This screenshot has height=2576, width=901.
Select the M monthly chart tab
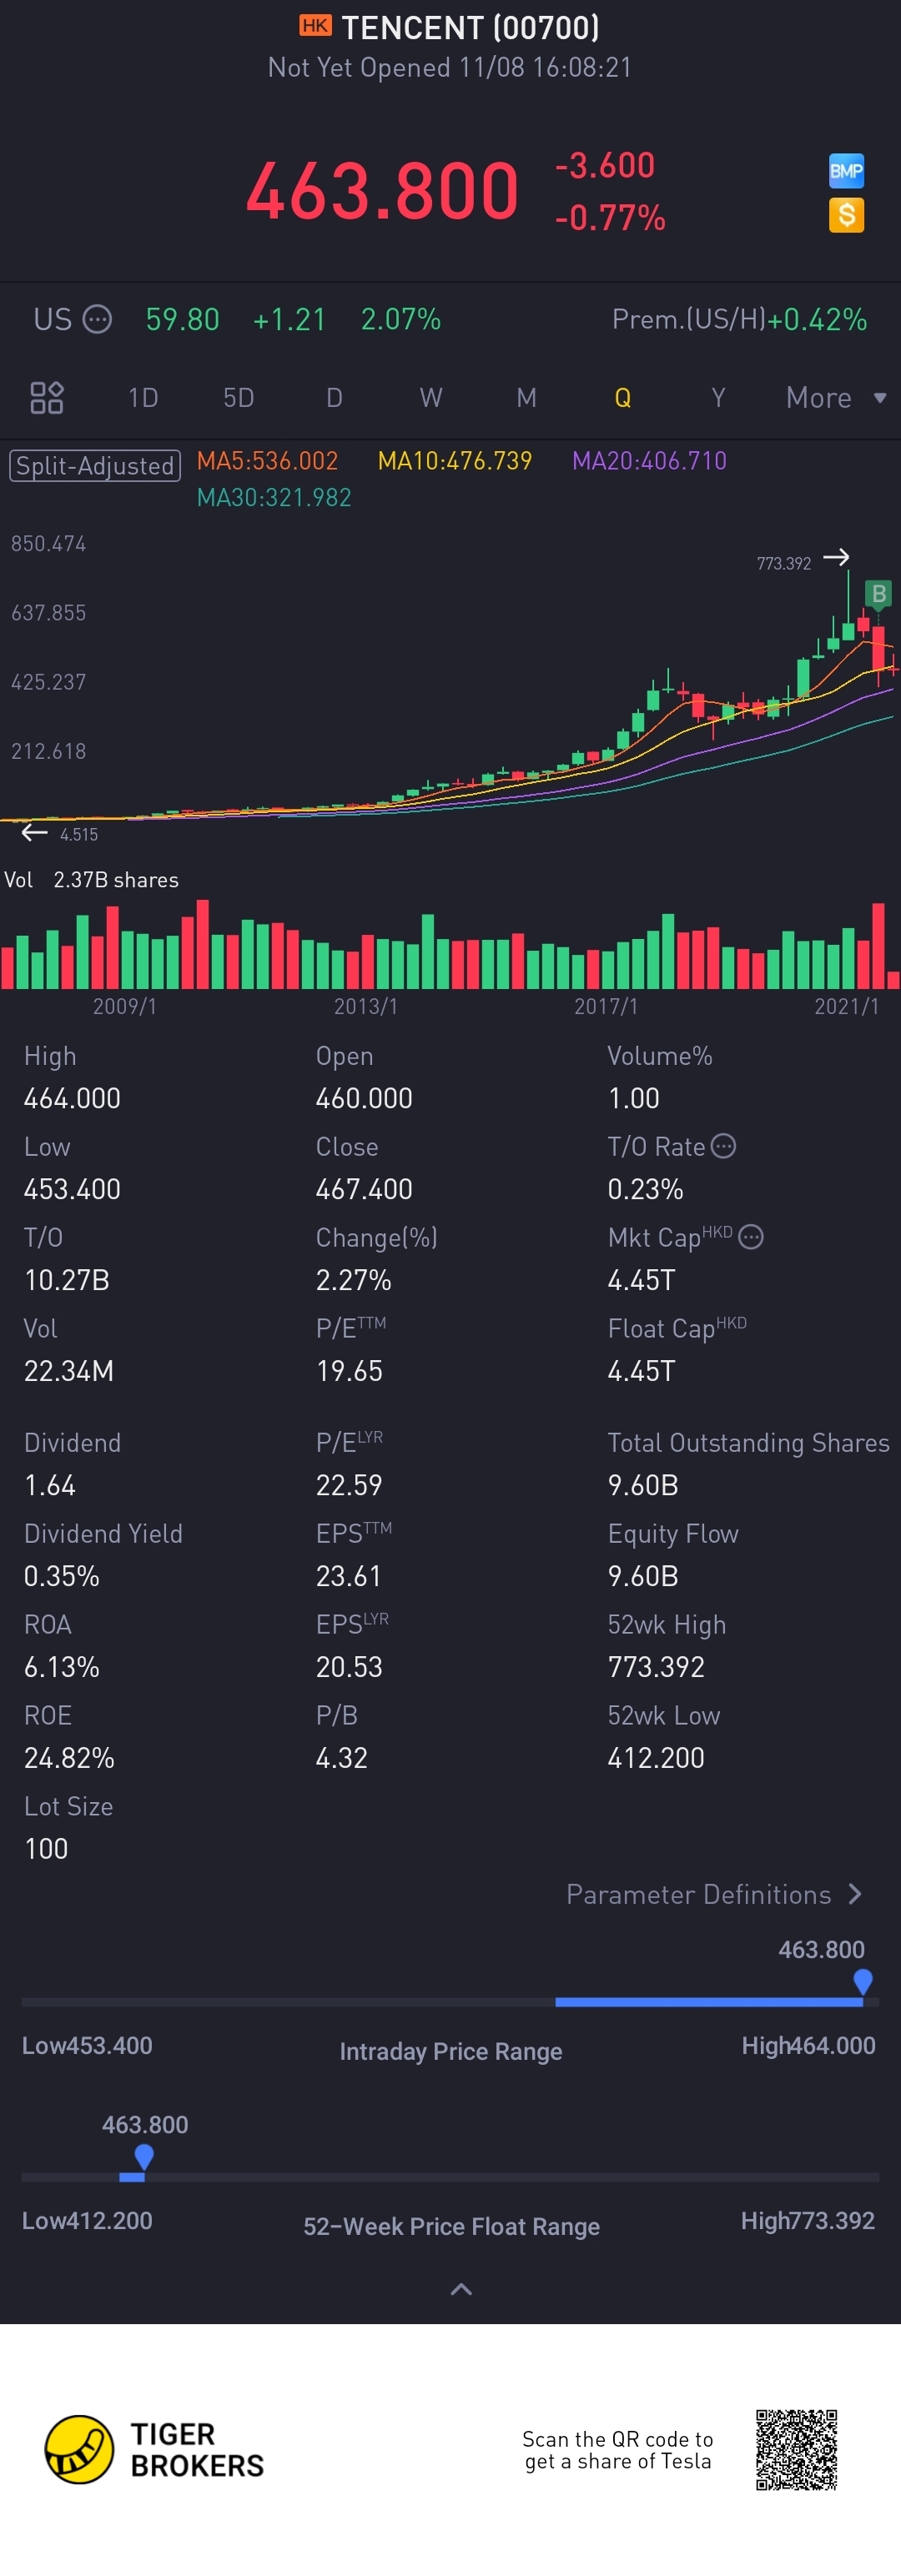click(526, 398)
